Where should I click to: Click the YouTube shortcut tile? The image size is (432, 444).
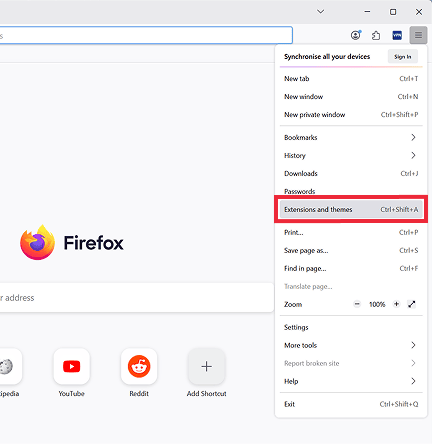tap(72, 366)
